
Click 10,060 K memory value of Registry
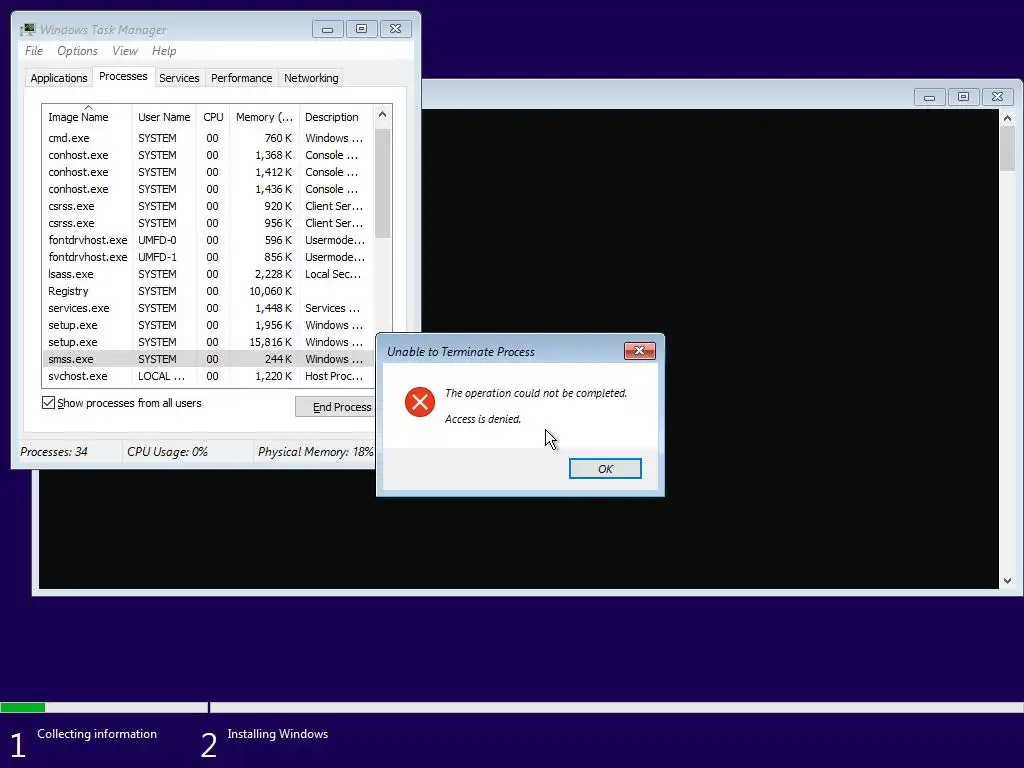click(270, 291)
